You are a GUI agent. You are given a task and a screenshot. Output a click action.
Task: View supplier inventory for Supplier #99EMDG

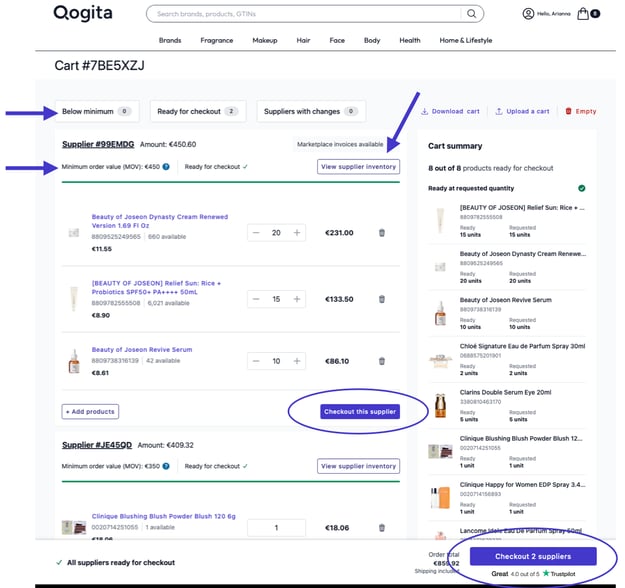(x=358, y=167)
